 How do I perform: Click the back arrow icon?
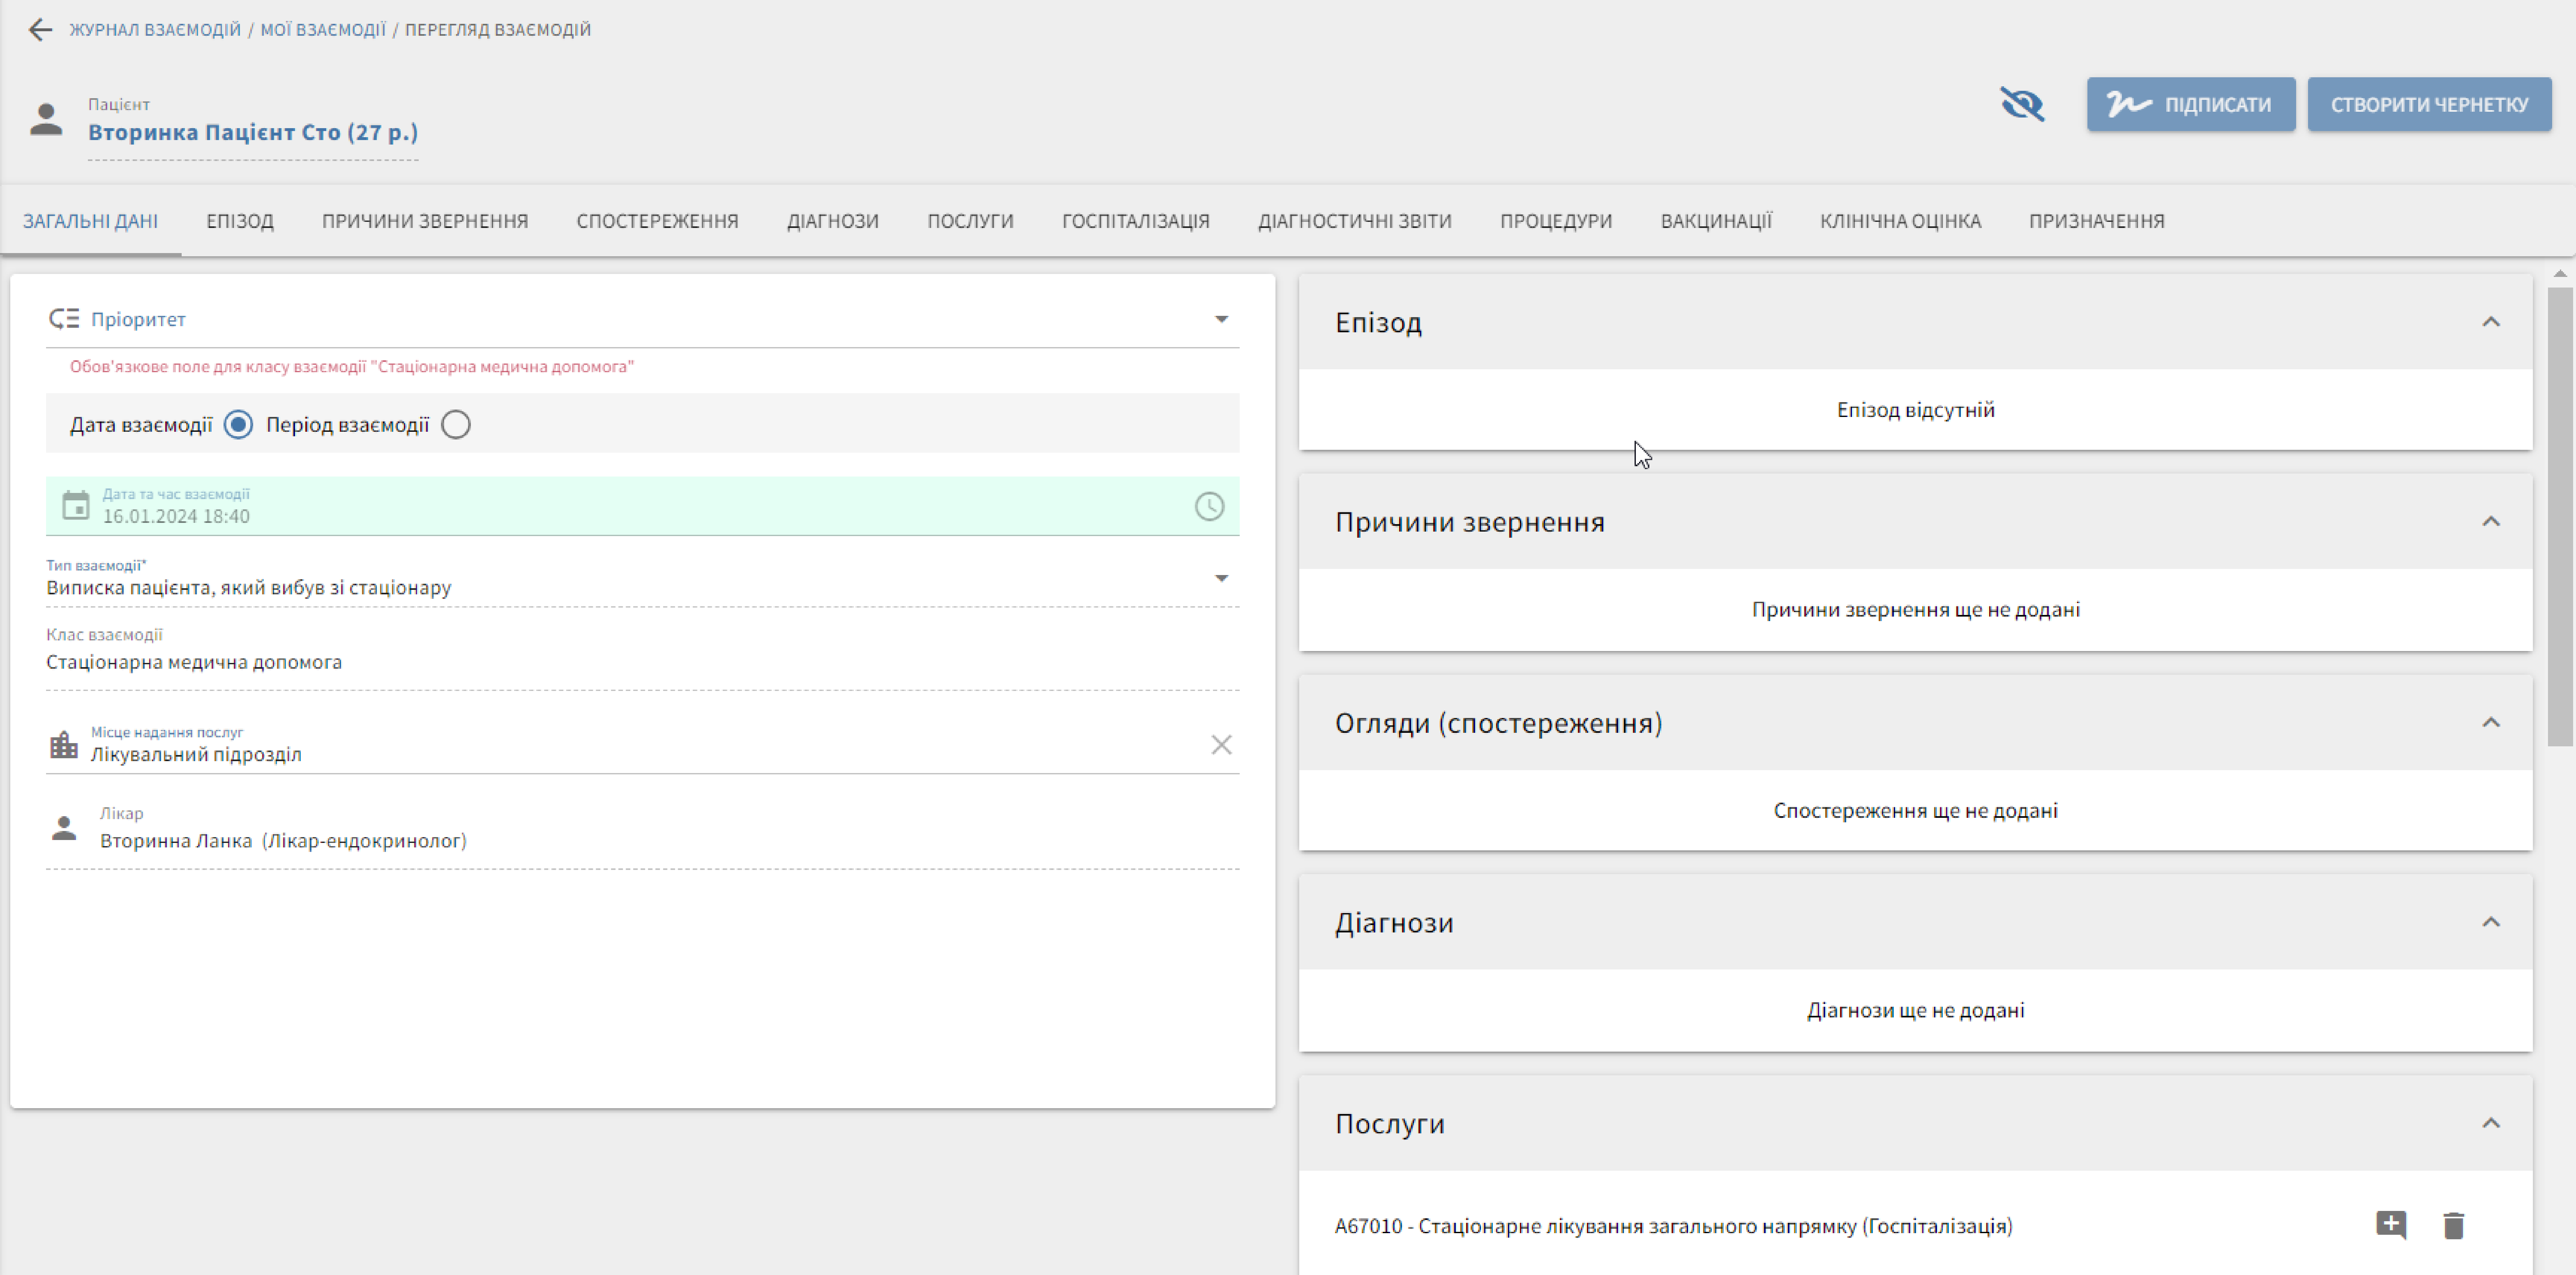pyautogui.click(x=40, y=30)
